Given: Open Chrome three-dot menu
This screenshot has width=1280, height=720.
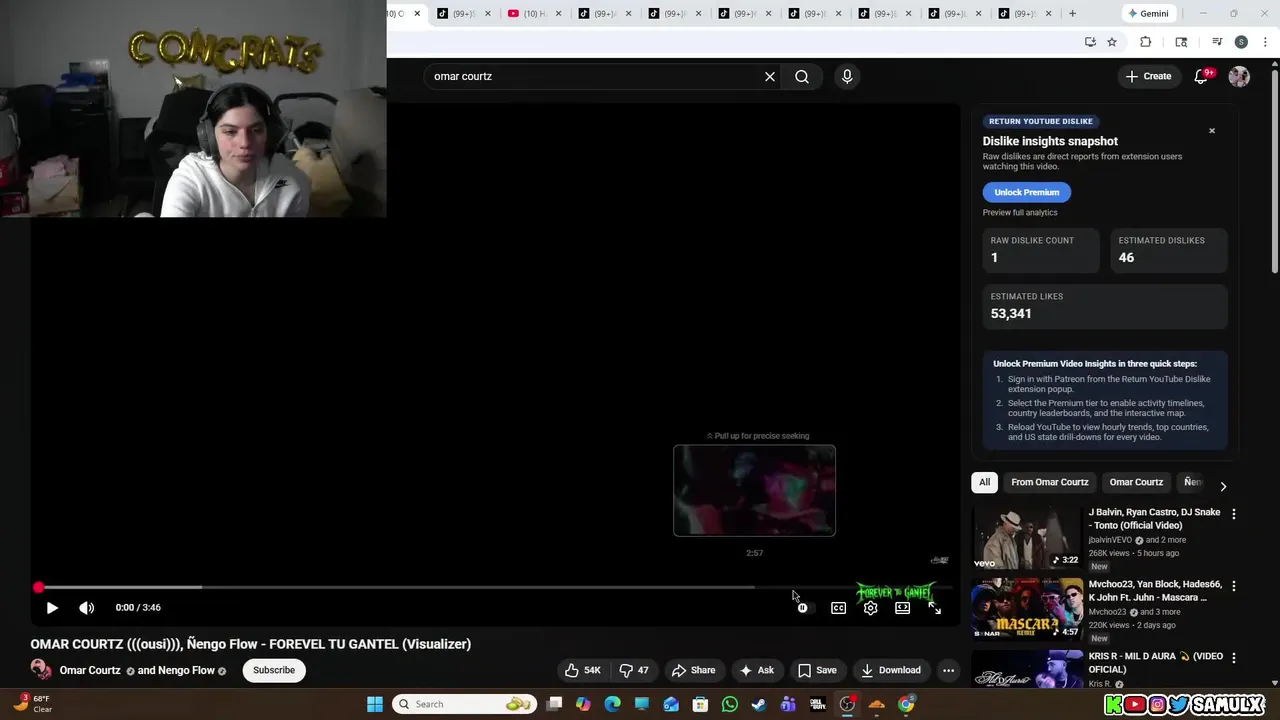Looking at the screenshot, I should coord(1266,42).
